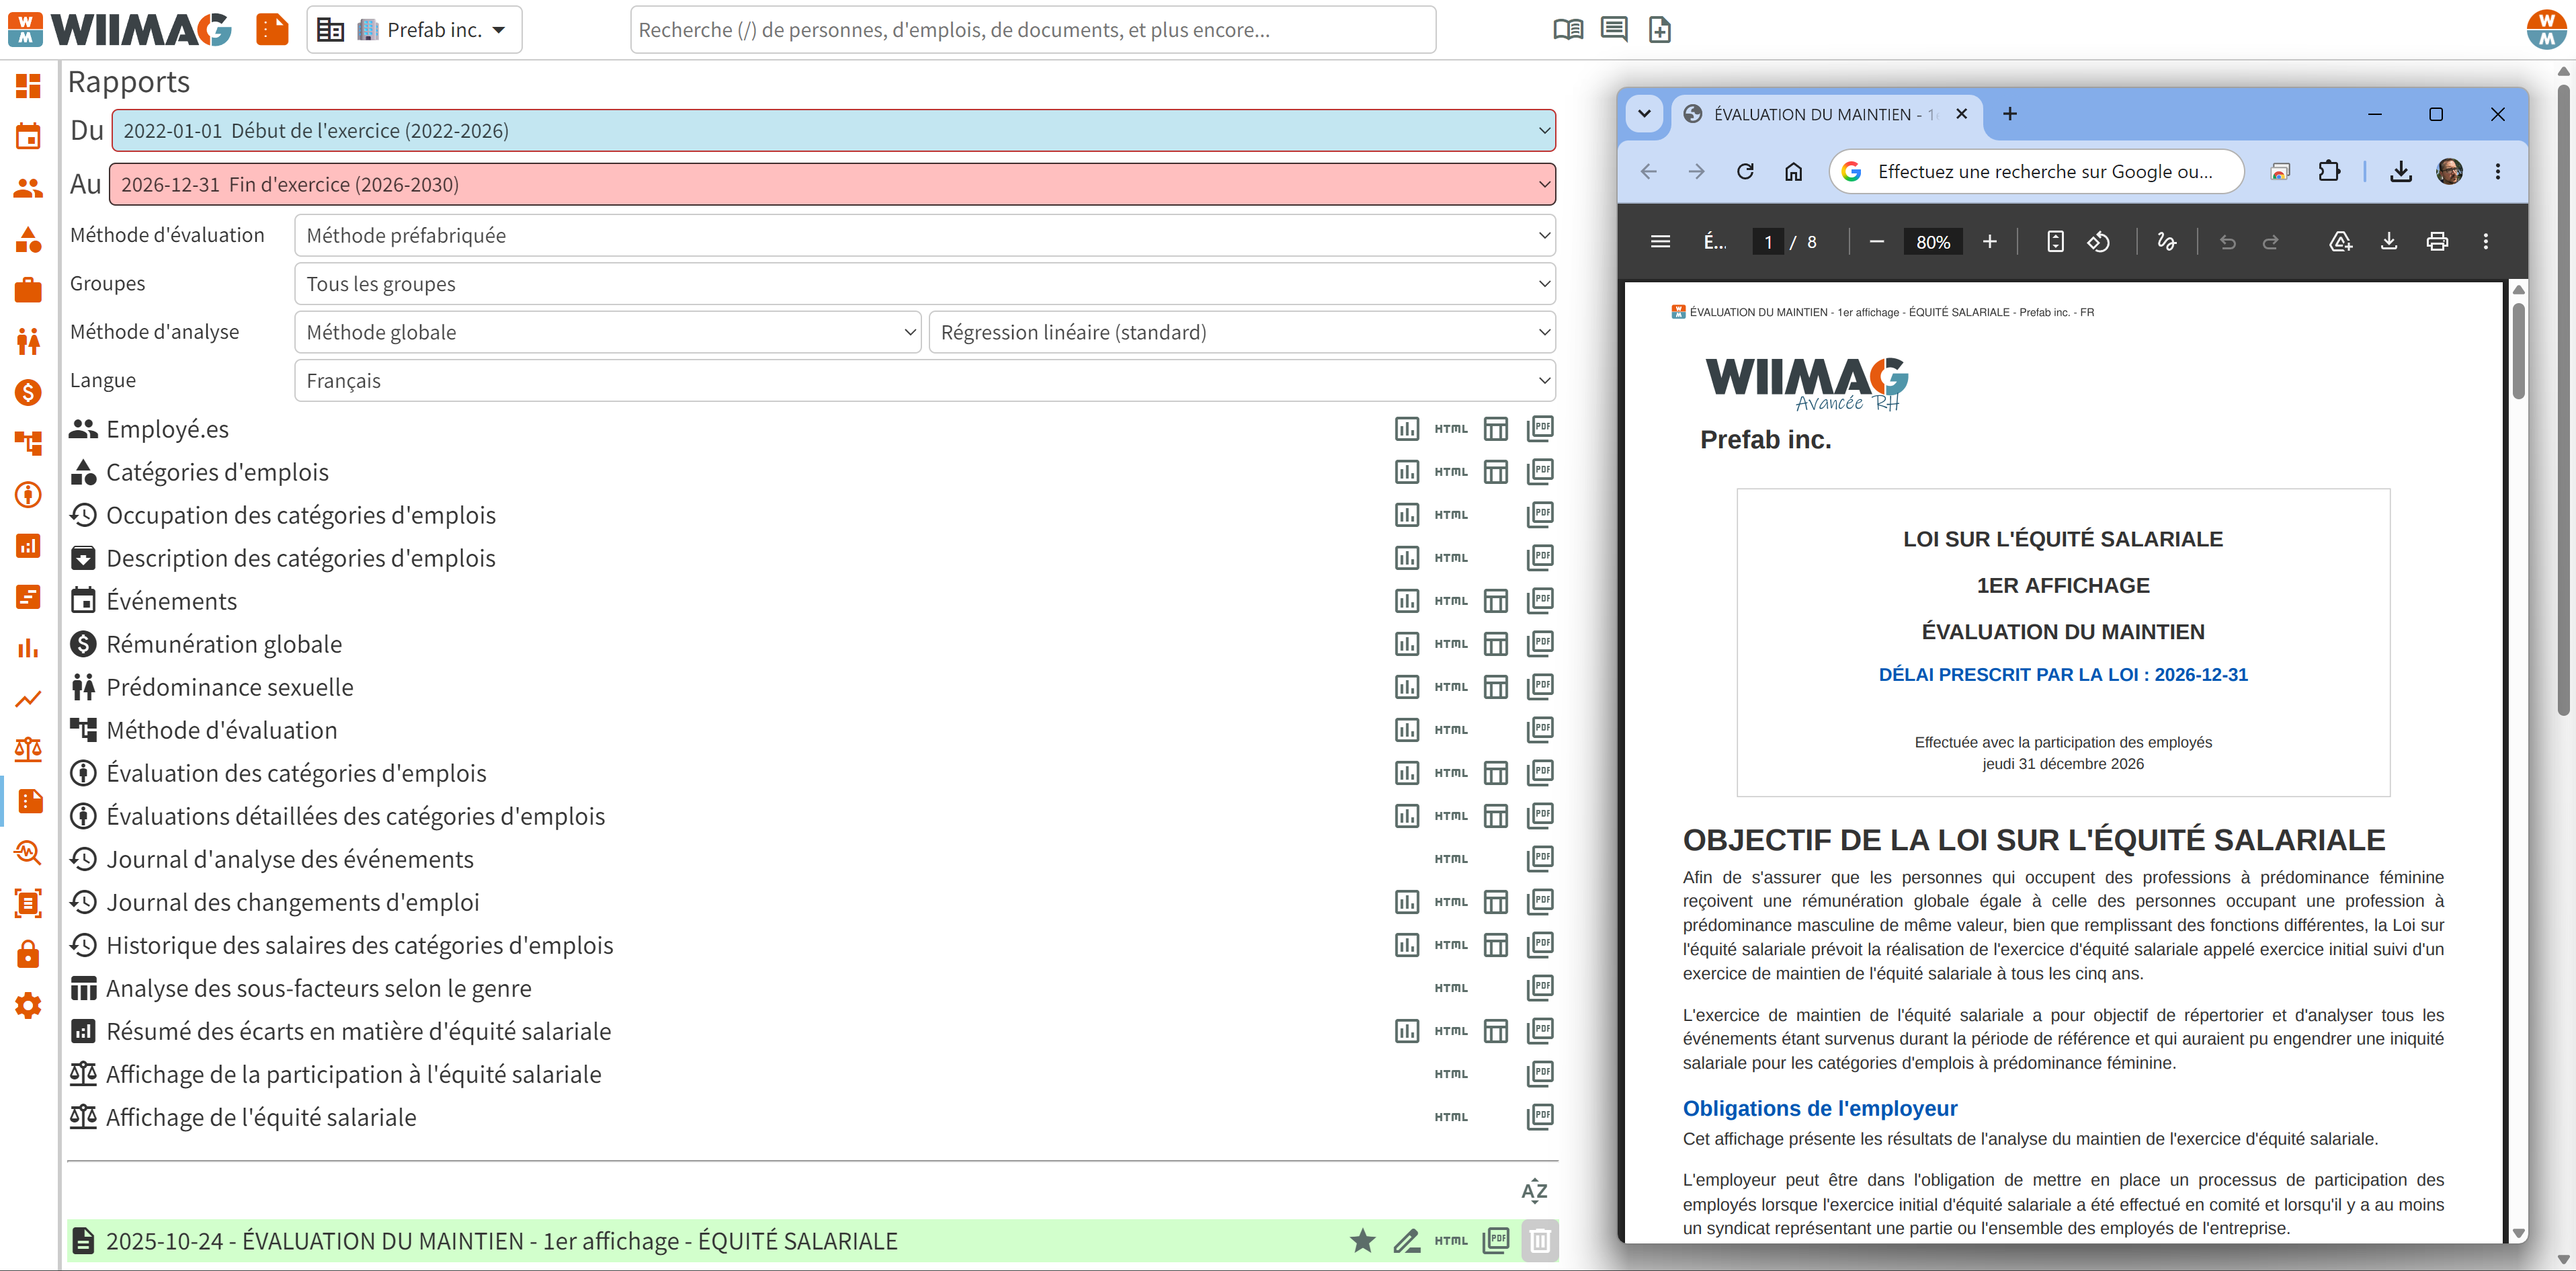This screenshot has width=2576, height=1271.
Task: Open chart view for Employé.es report
Action: pyautogui.click(x=1407, y=429)
